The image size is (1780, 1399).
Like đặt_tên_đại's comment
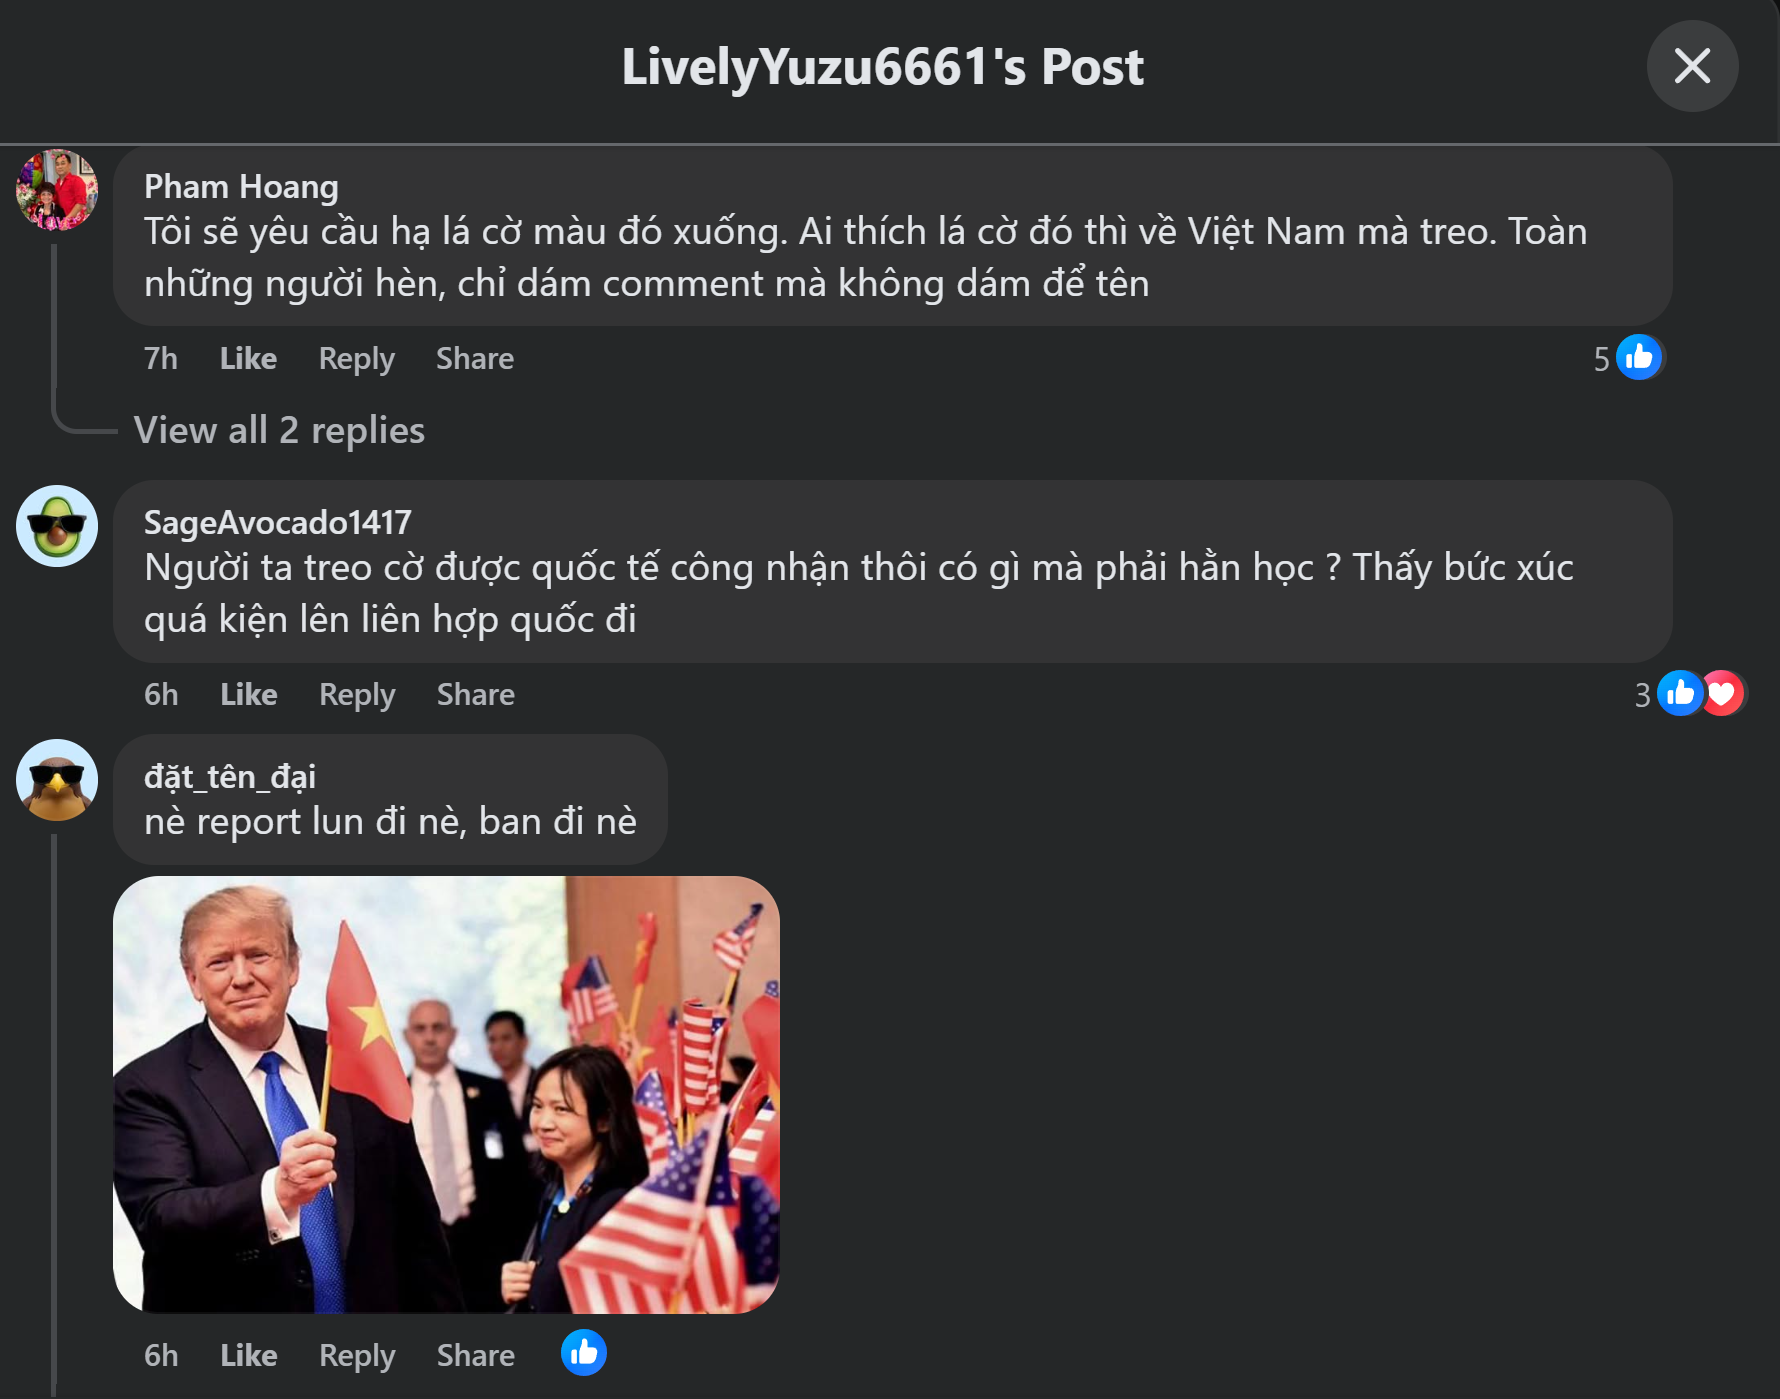248,1355
